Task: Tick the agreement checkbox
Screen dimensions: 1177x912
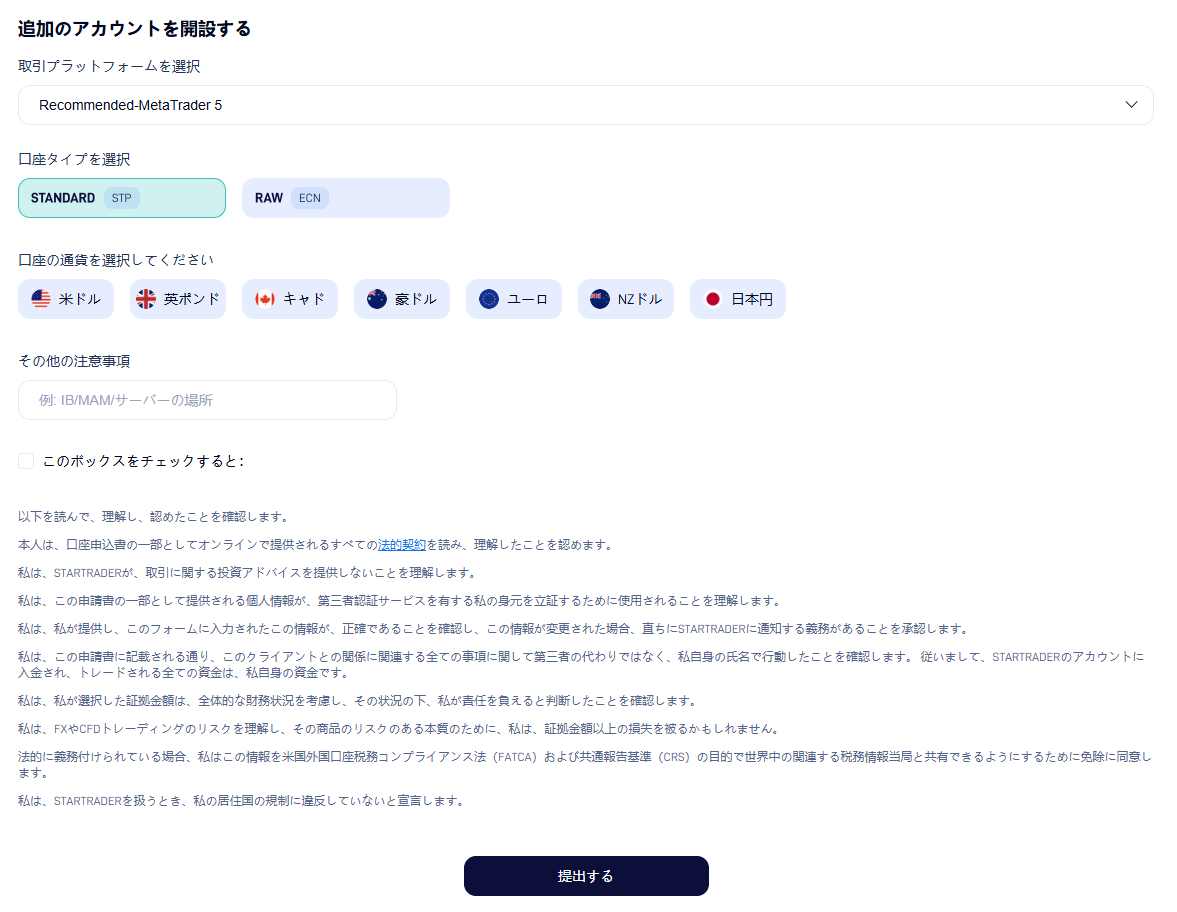Action: coord(26,461)
